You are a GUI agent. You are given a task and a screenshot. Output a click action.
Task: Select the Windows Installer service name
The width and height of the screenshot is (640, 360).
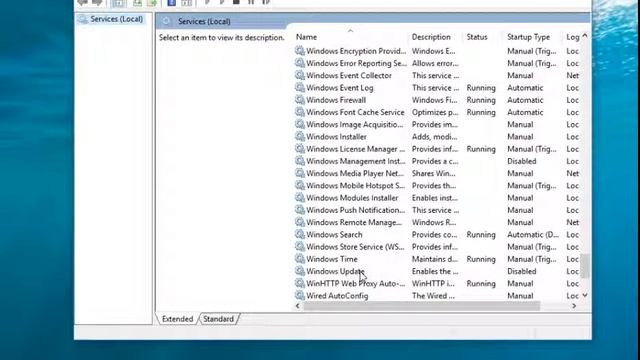point(336,136)
